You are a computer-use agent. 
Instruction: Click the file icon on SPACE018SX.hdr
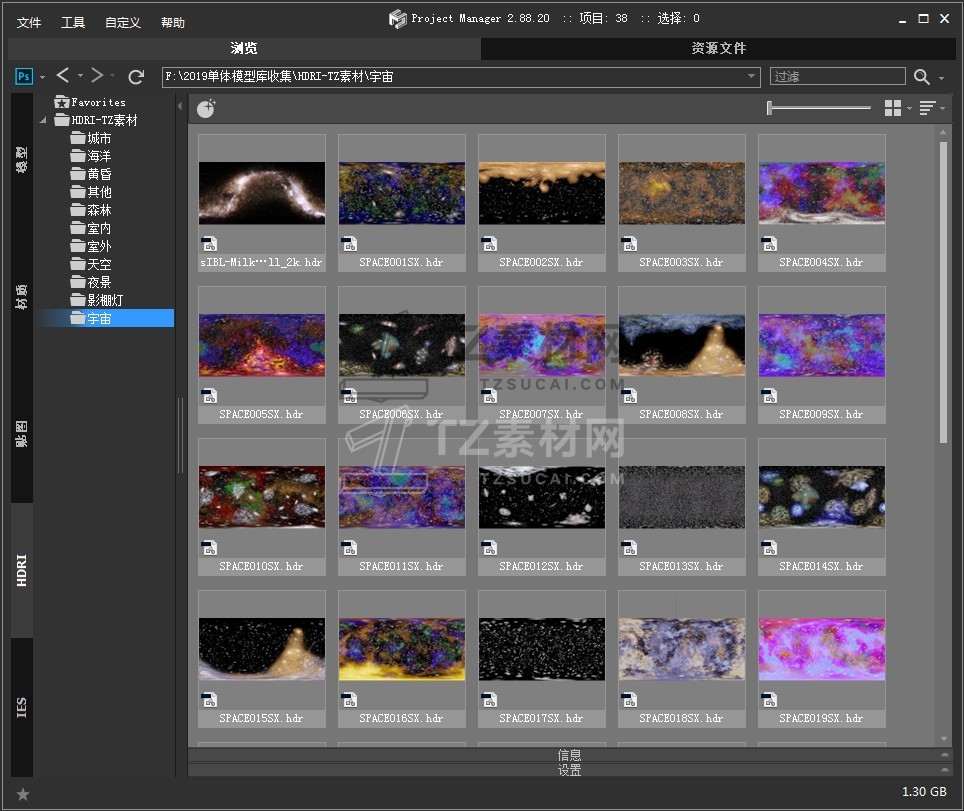coord(629,700)
